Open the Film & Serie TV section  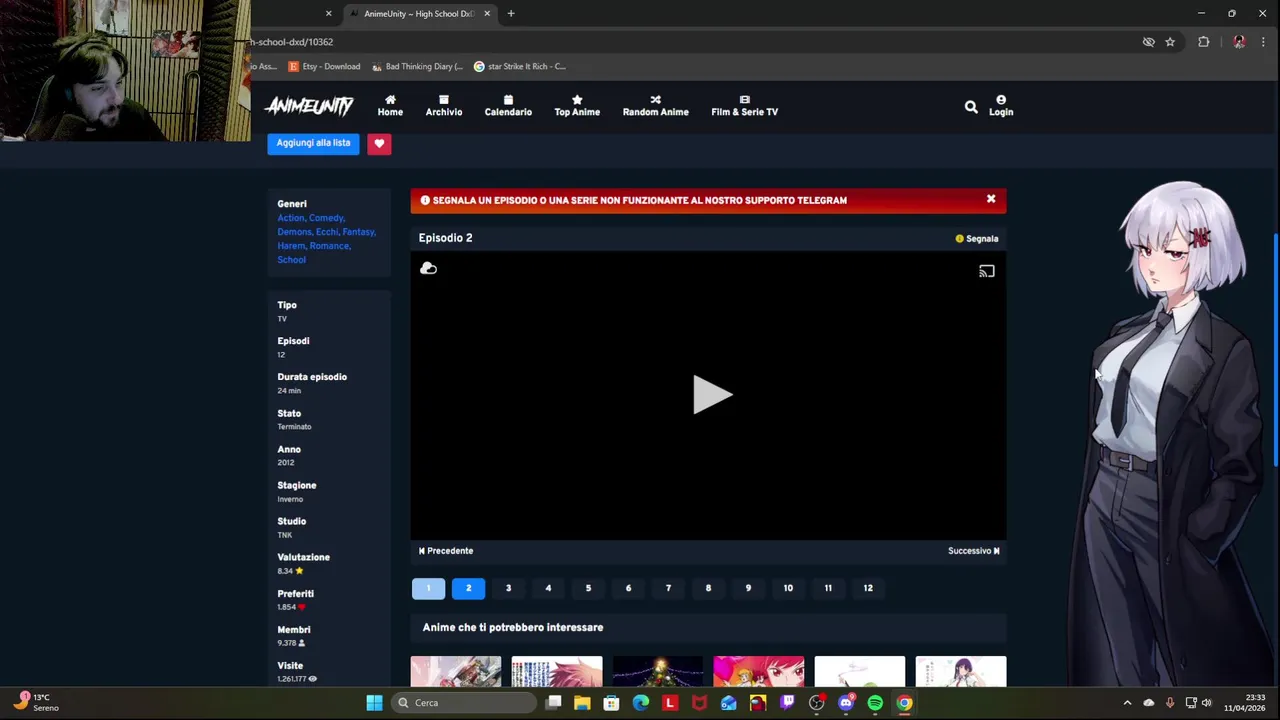[744, 106]
